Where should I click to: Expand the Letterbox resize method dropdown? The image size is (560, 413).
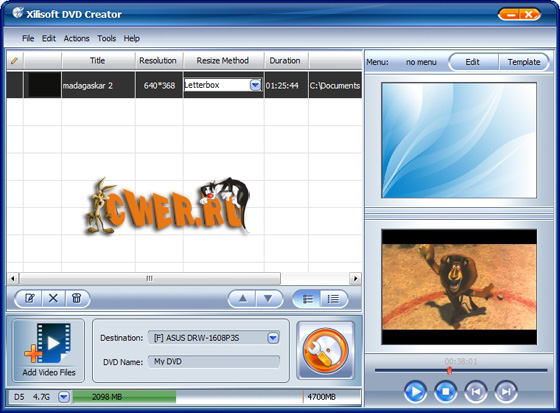tap(255, 85)
